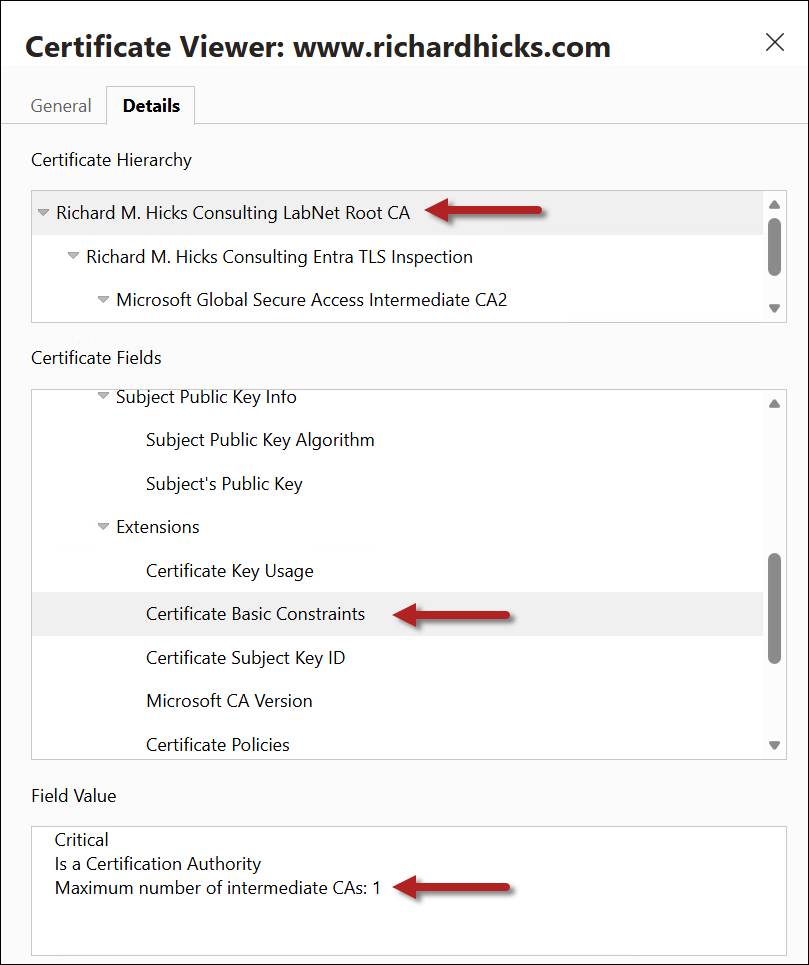Click 'Is a Certification Authority' text
Viewport: 809px width, 965px height.
[x=158, y=864]
